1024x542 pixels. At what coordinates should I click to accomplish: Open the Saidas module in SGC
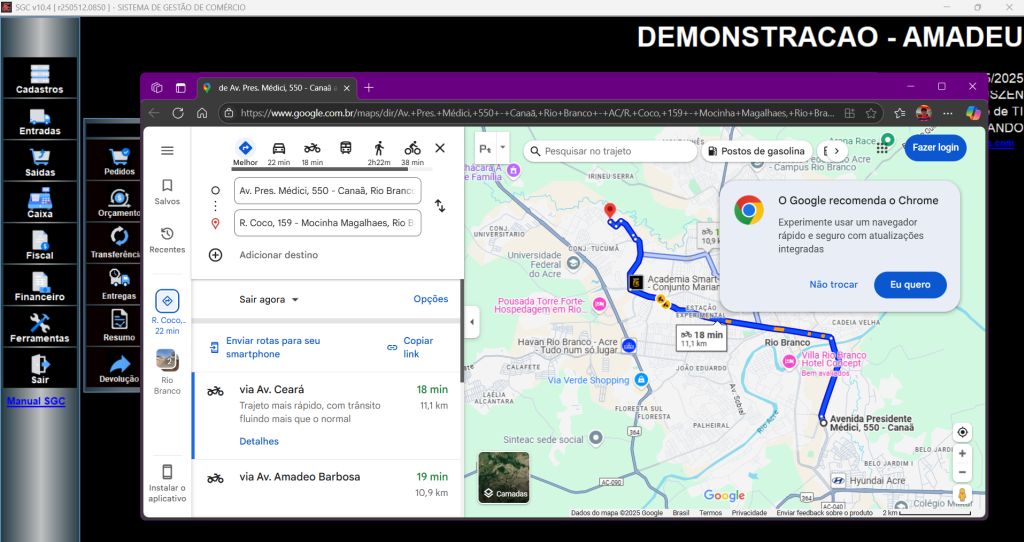tap(40, 161)
